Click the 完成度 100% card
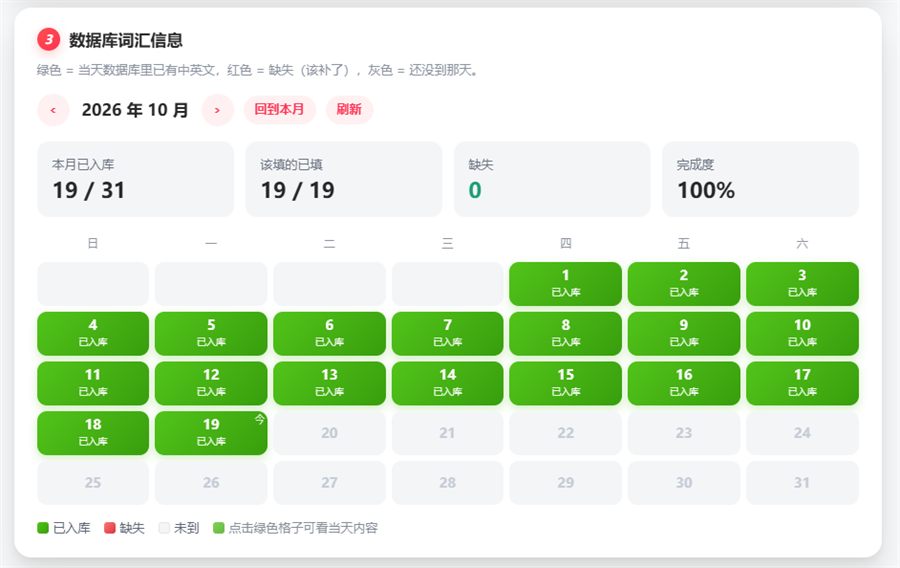This screenshot has width=900, height=568. coord(761,180)
